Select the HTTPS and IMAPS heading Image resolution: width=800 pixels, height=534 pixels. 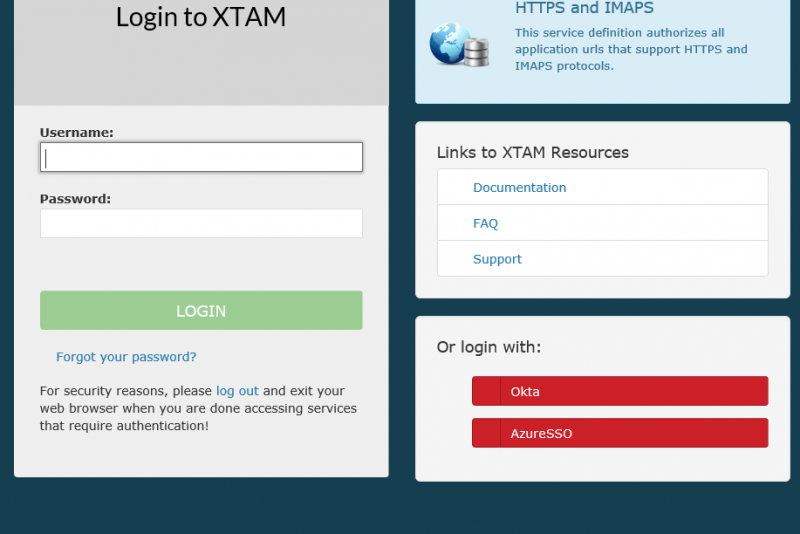(584, 9)
